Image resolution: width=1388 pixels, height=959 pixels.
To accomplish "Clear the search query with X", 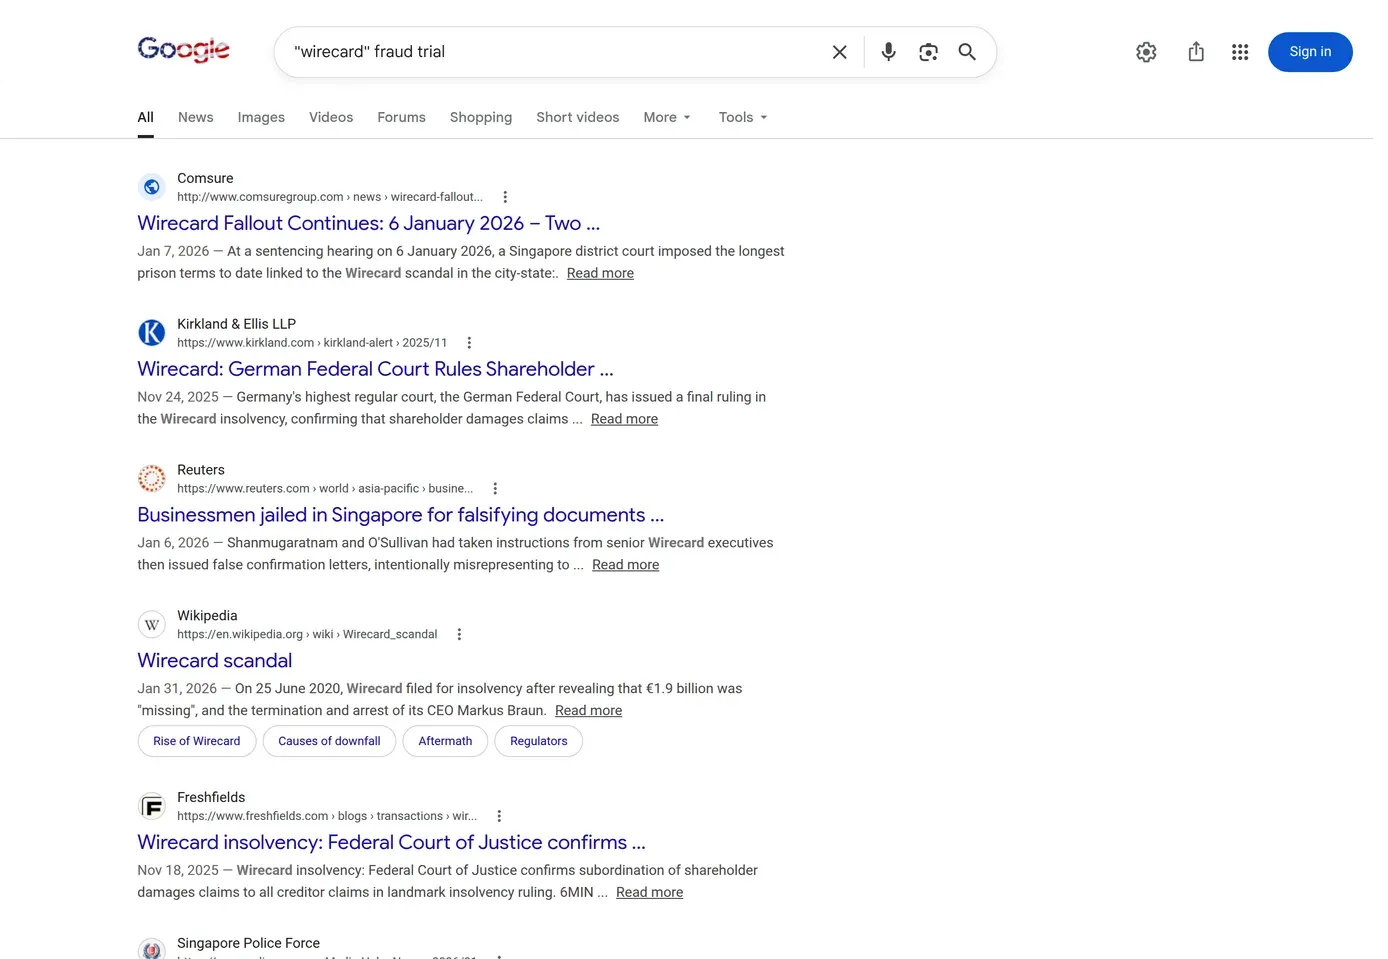I will (x=840, y=52).
